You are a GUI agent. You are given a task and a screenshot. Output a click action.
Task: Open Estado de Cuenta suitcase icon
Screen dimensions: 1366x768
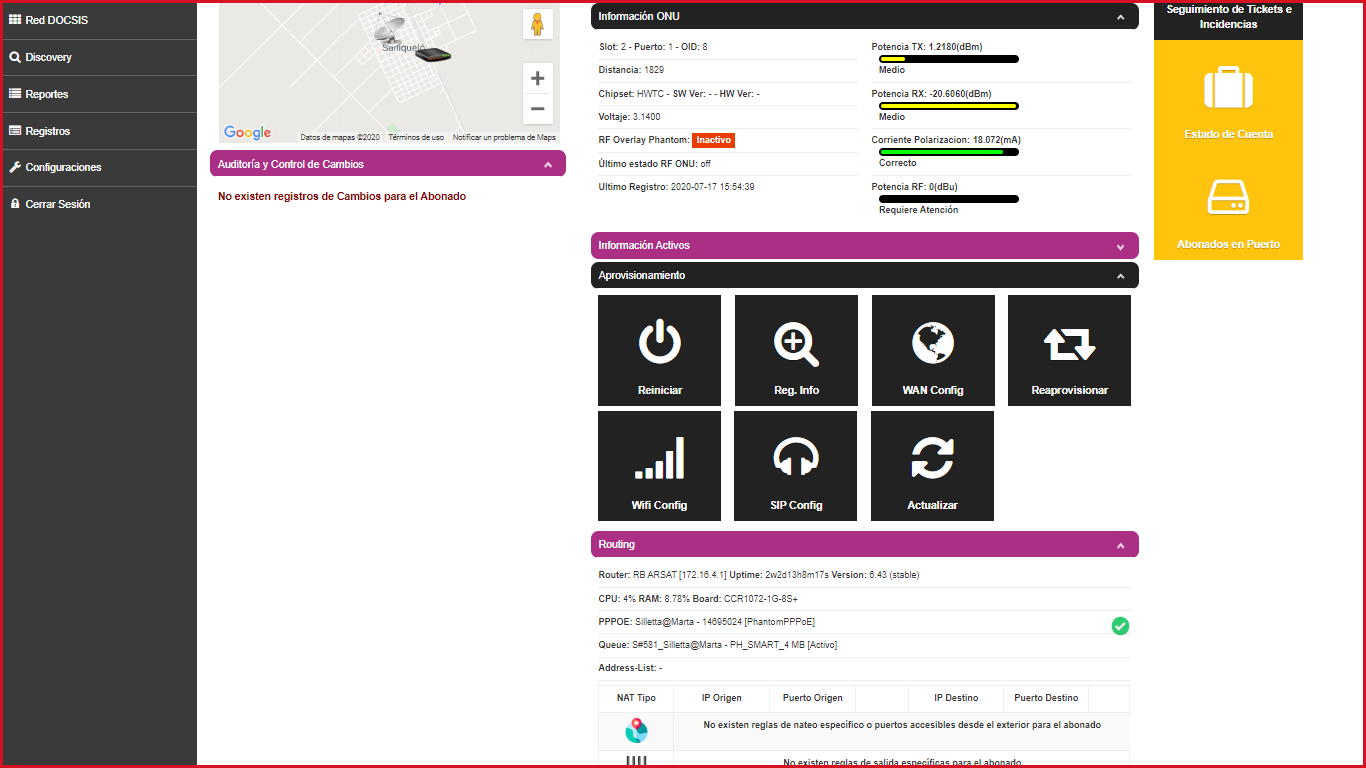coord(1228,89)
